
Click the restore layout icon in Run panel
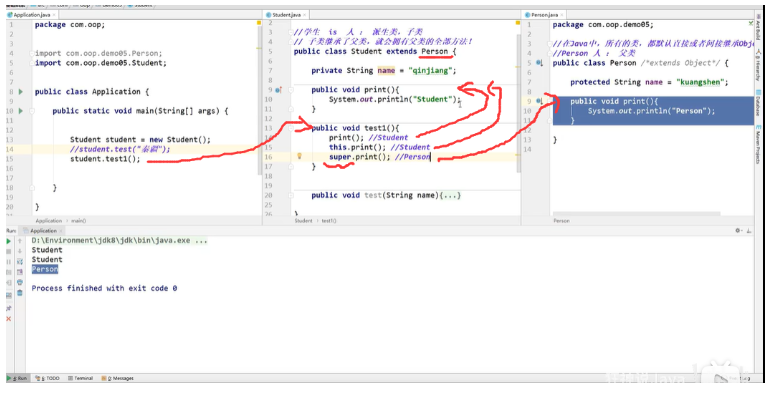(8, 295)
